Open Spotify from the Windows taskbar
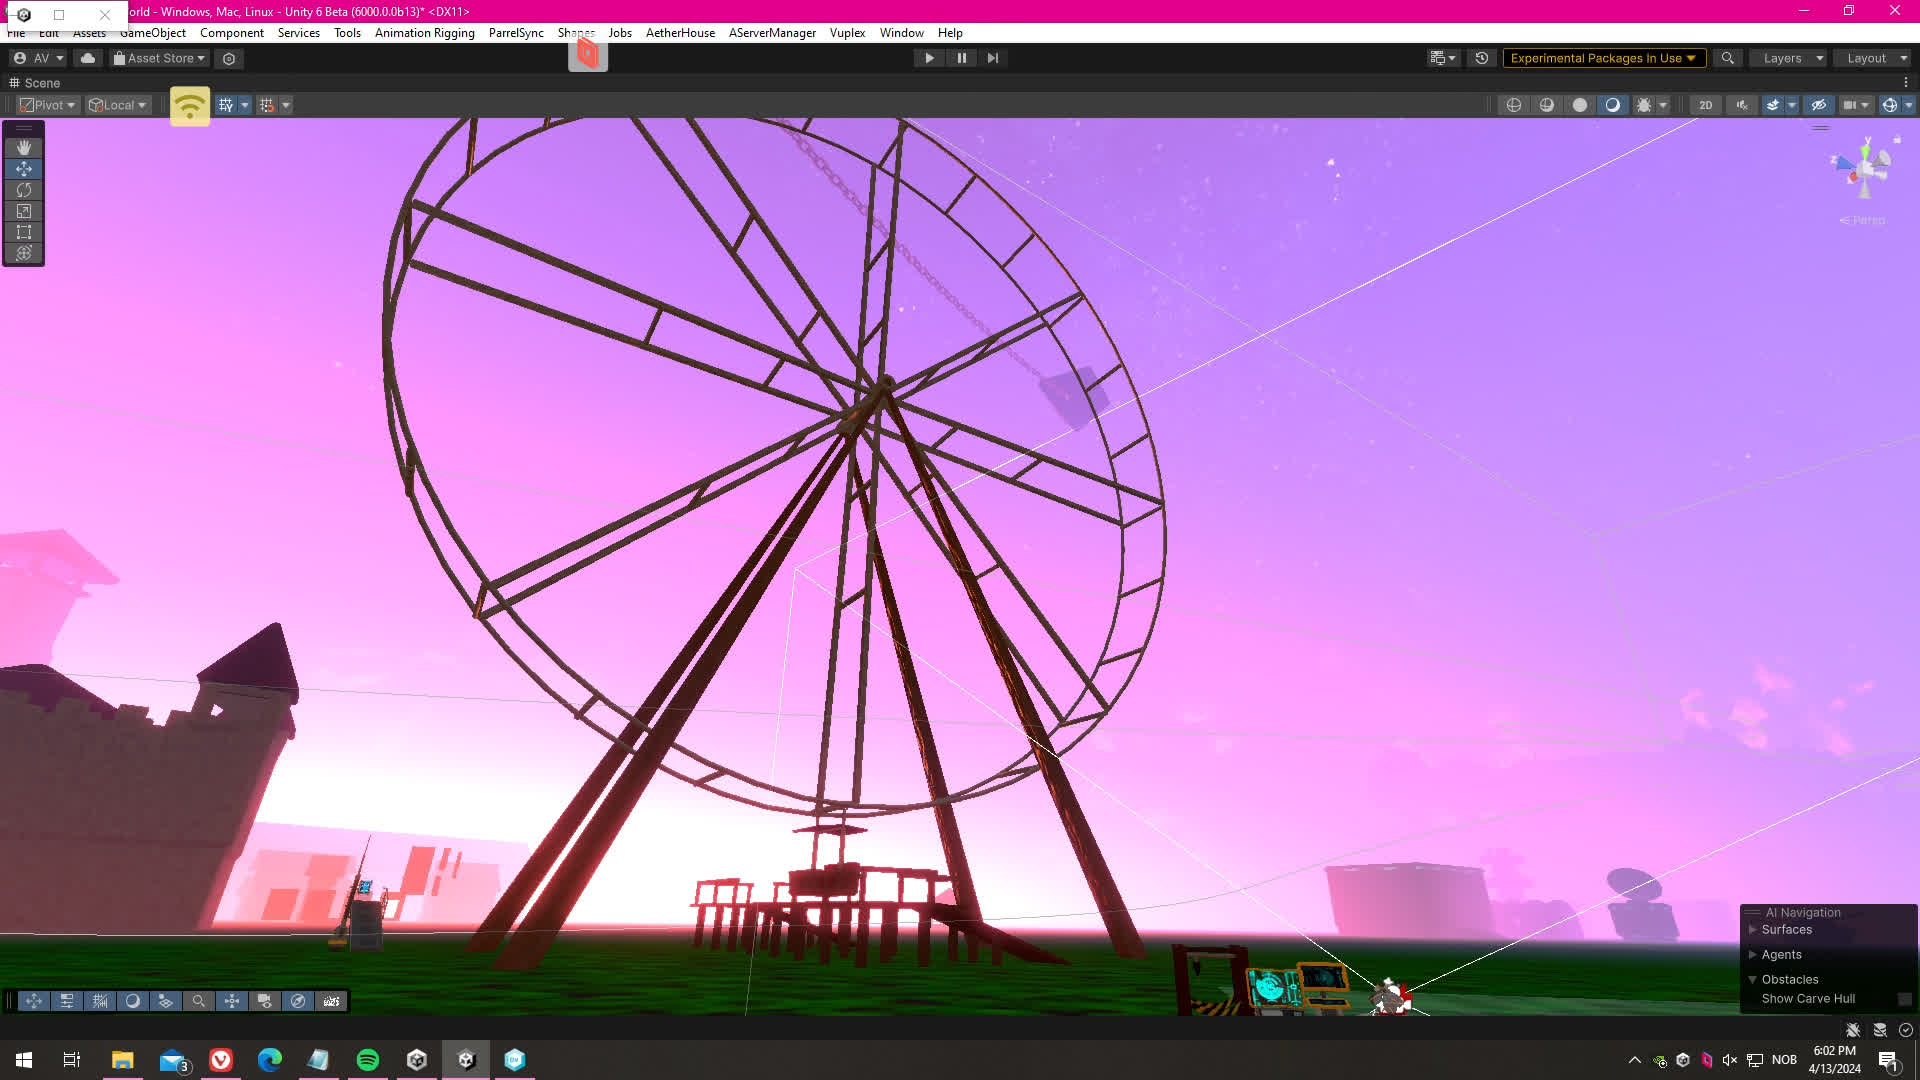 point(368,1060)
